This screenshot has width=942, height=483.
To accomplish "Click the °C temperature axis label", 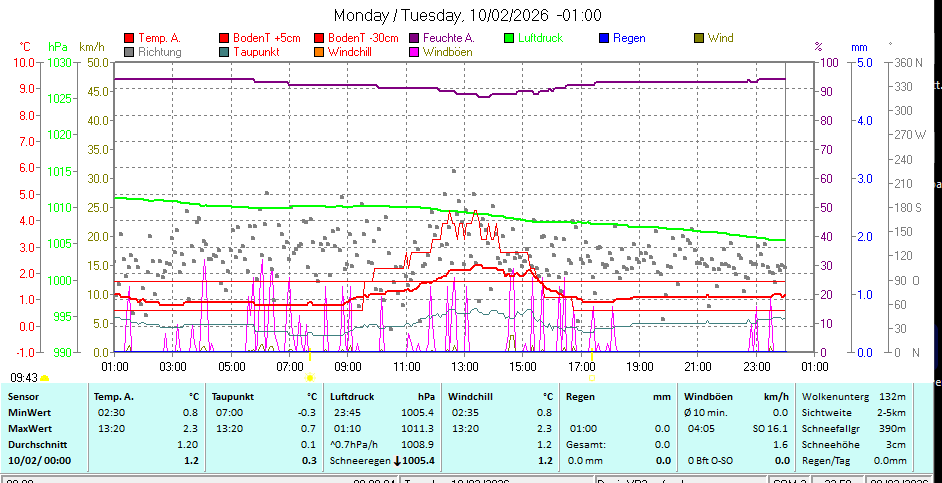I will point(25,47).
